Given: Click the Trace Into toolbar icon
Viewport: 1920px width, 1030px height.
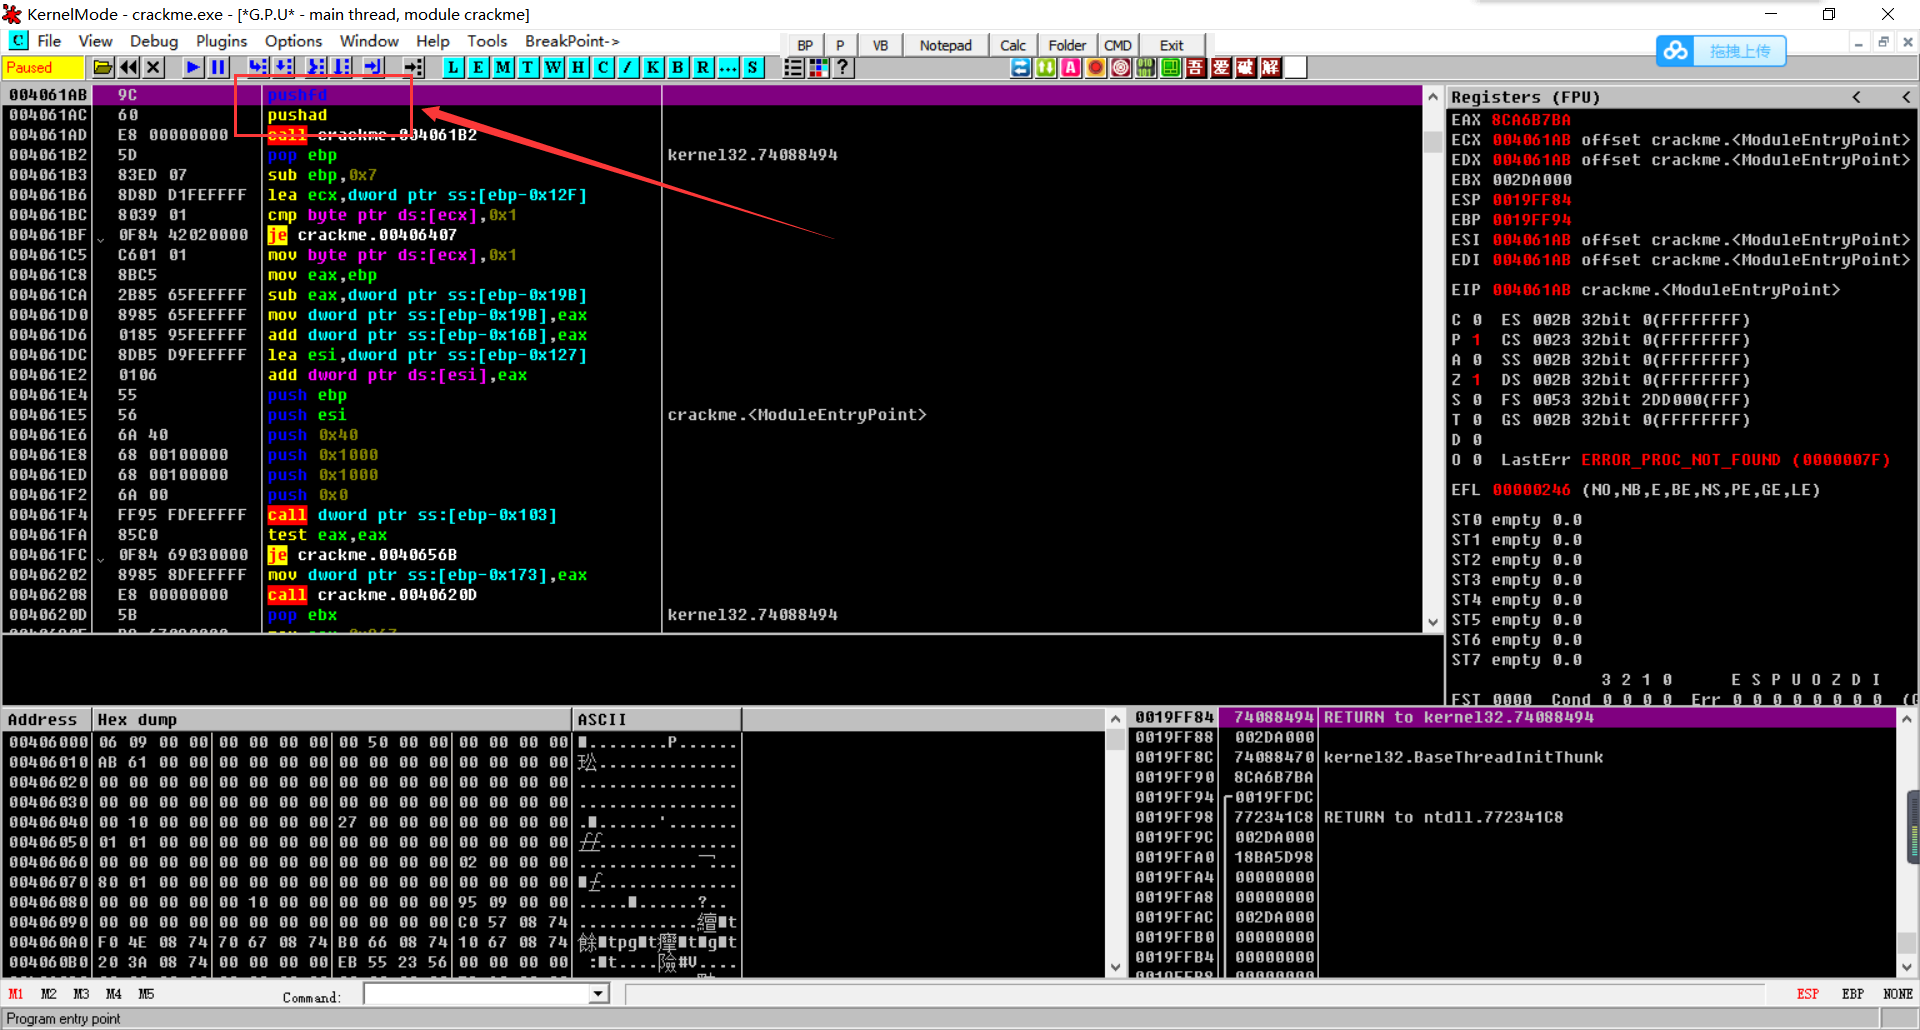Looking at the screenshot, I should coord(317,67).
